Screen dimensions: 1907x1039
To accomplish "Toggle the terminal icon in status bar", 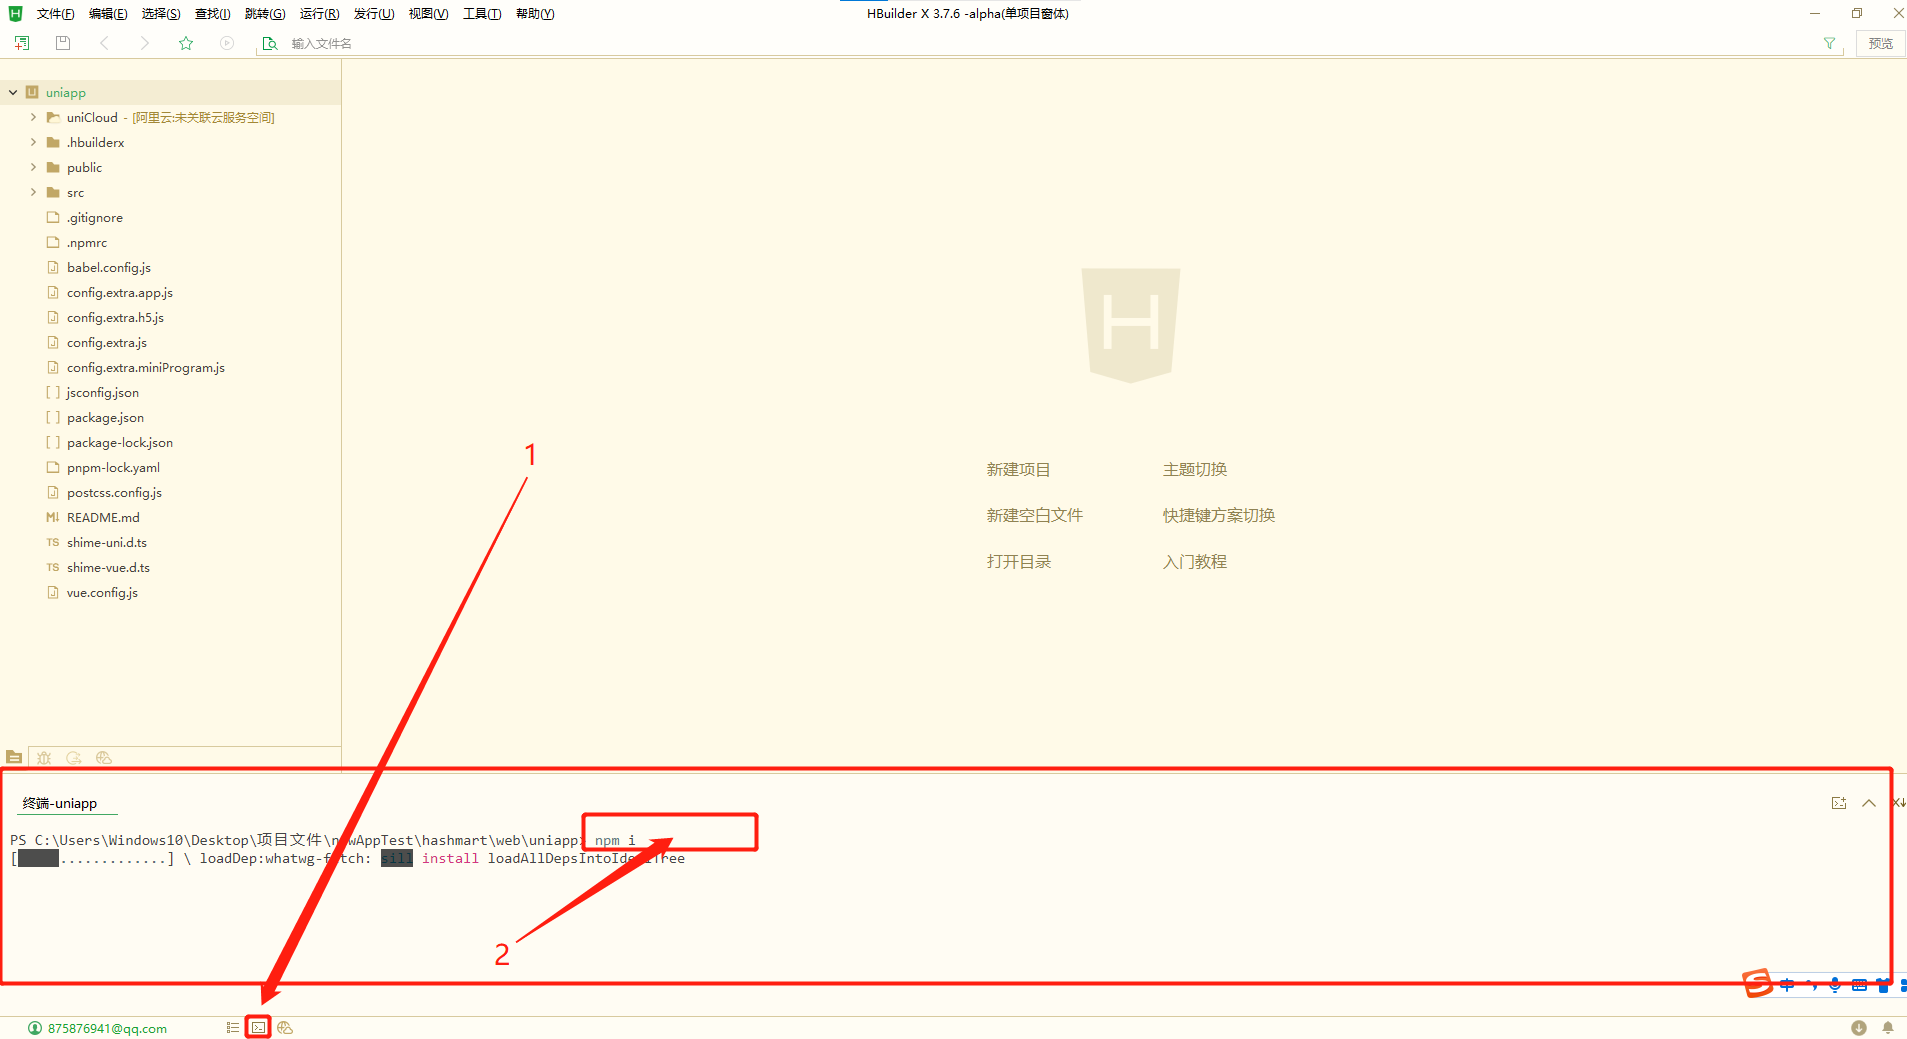I will 259,1027.
